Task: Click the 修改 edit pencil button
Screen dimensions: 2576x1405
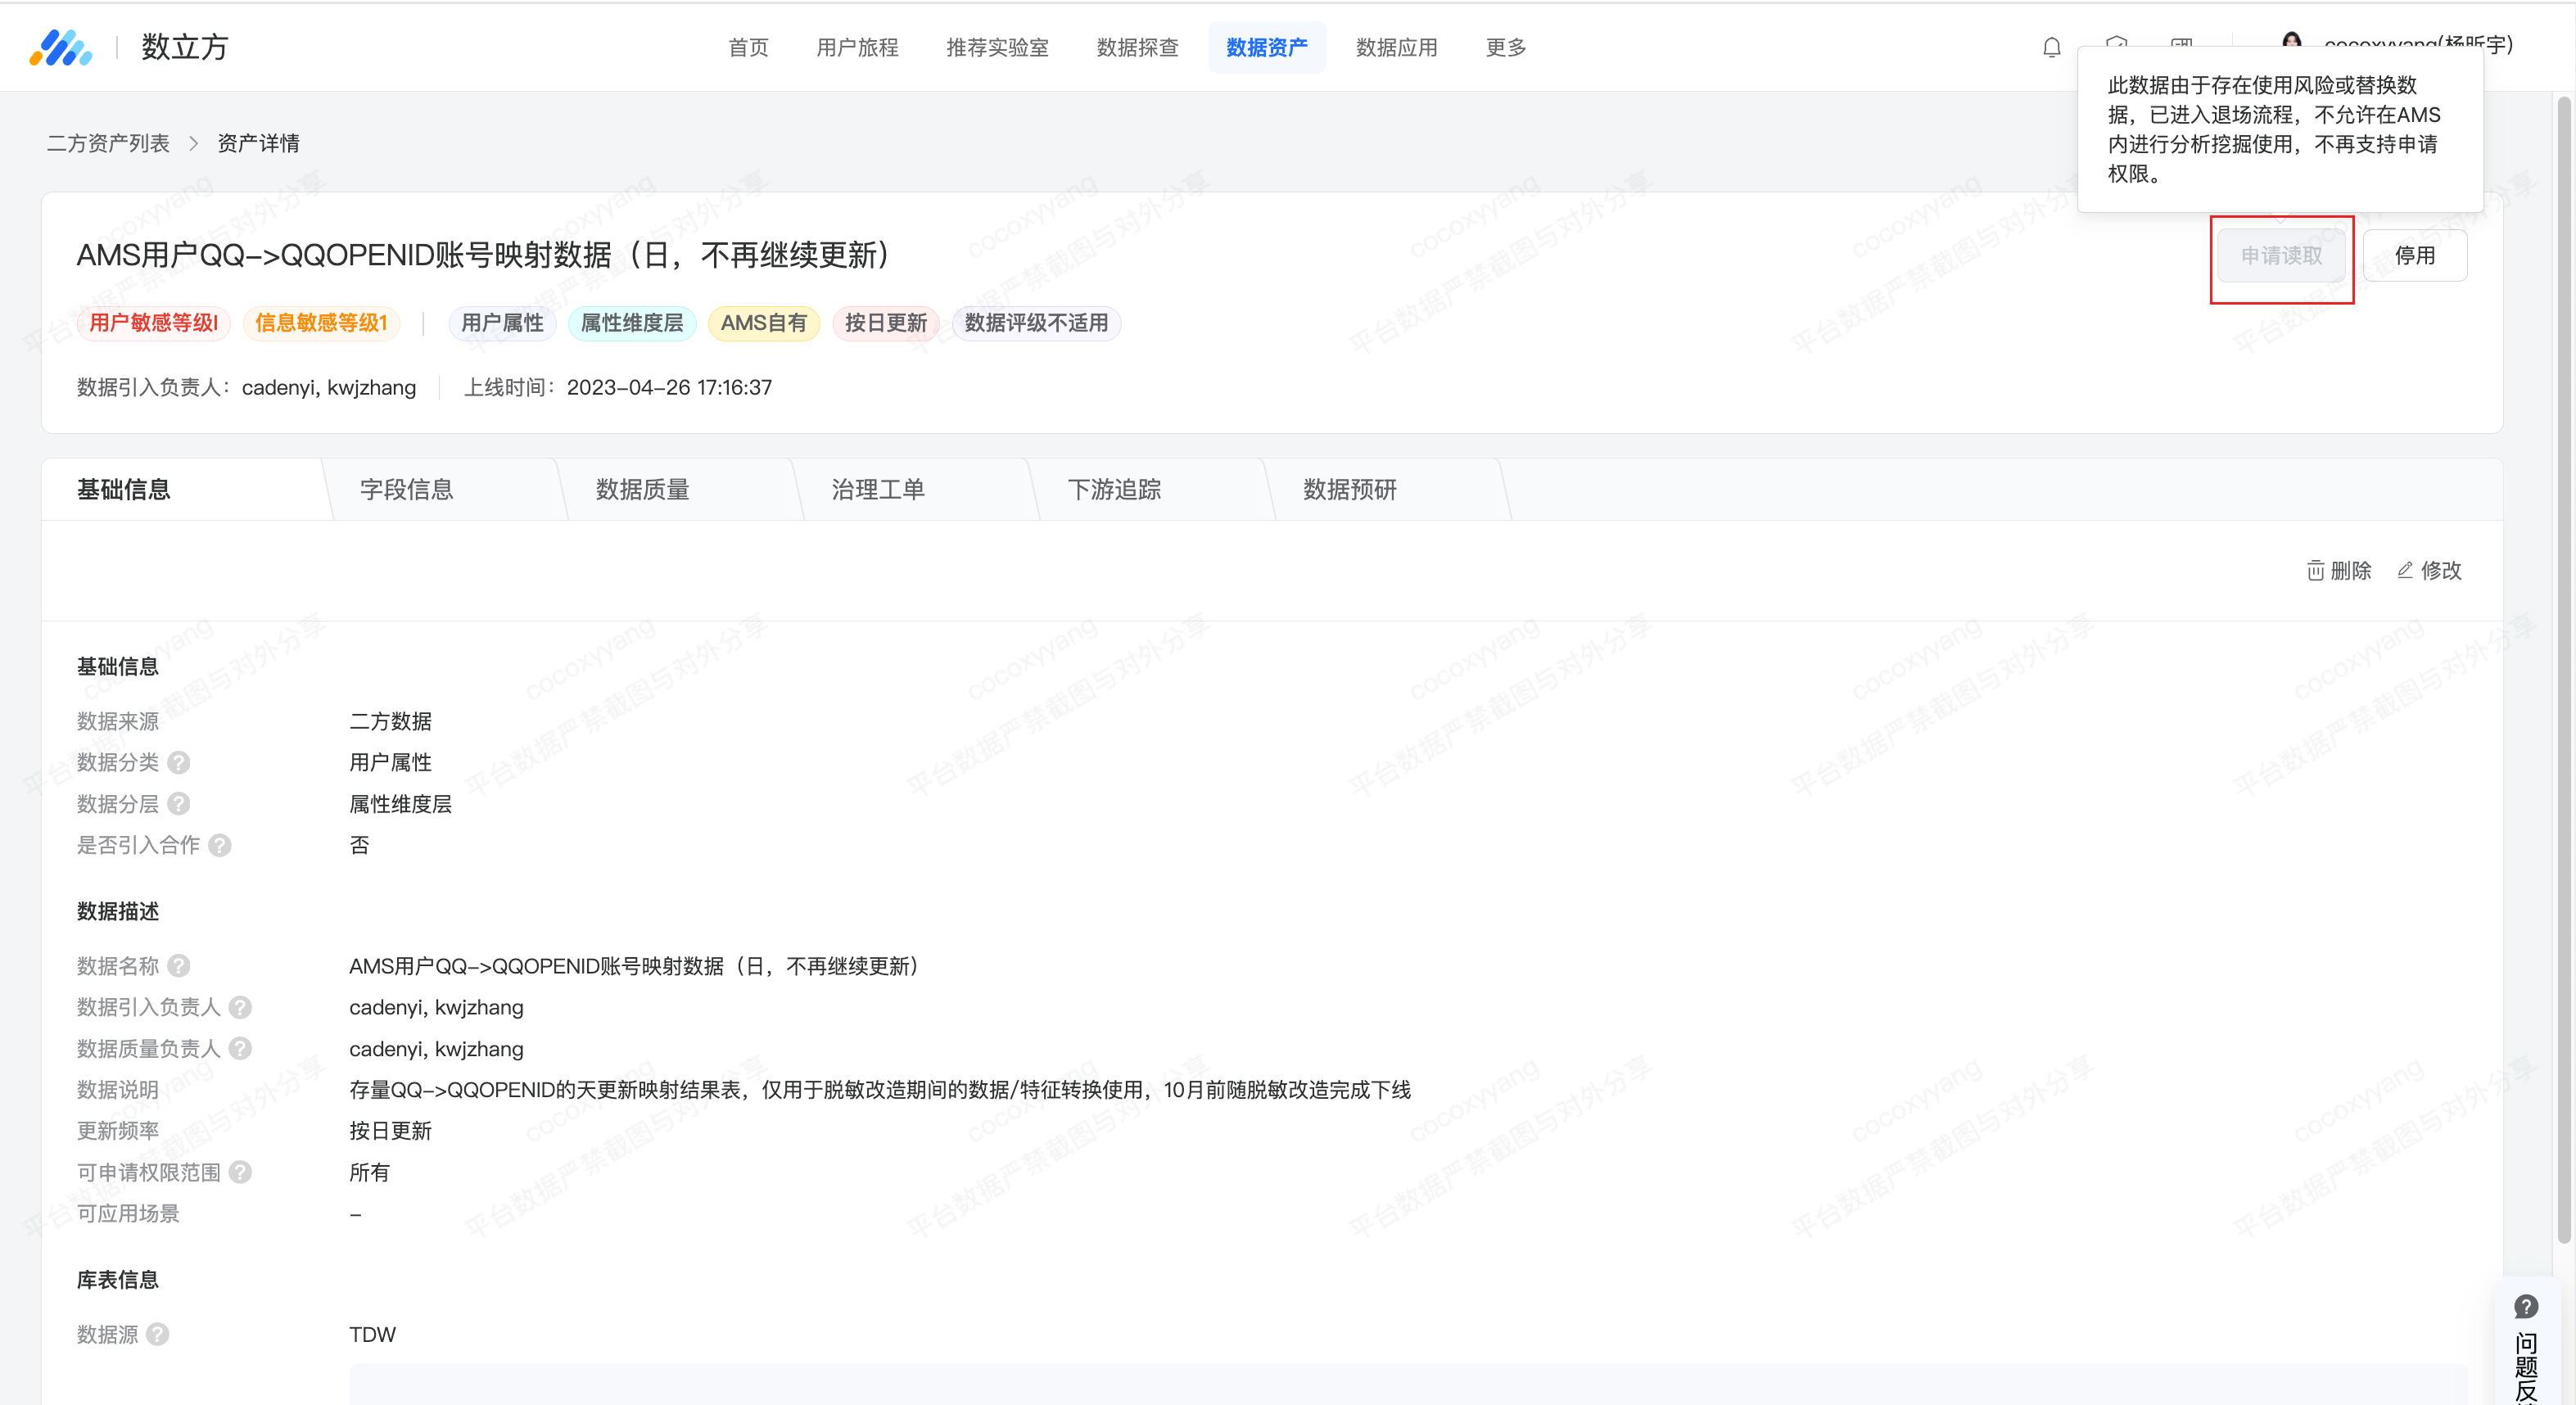Action: point(2429,570)
